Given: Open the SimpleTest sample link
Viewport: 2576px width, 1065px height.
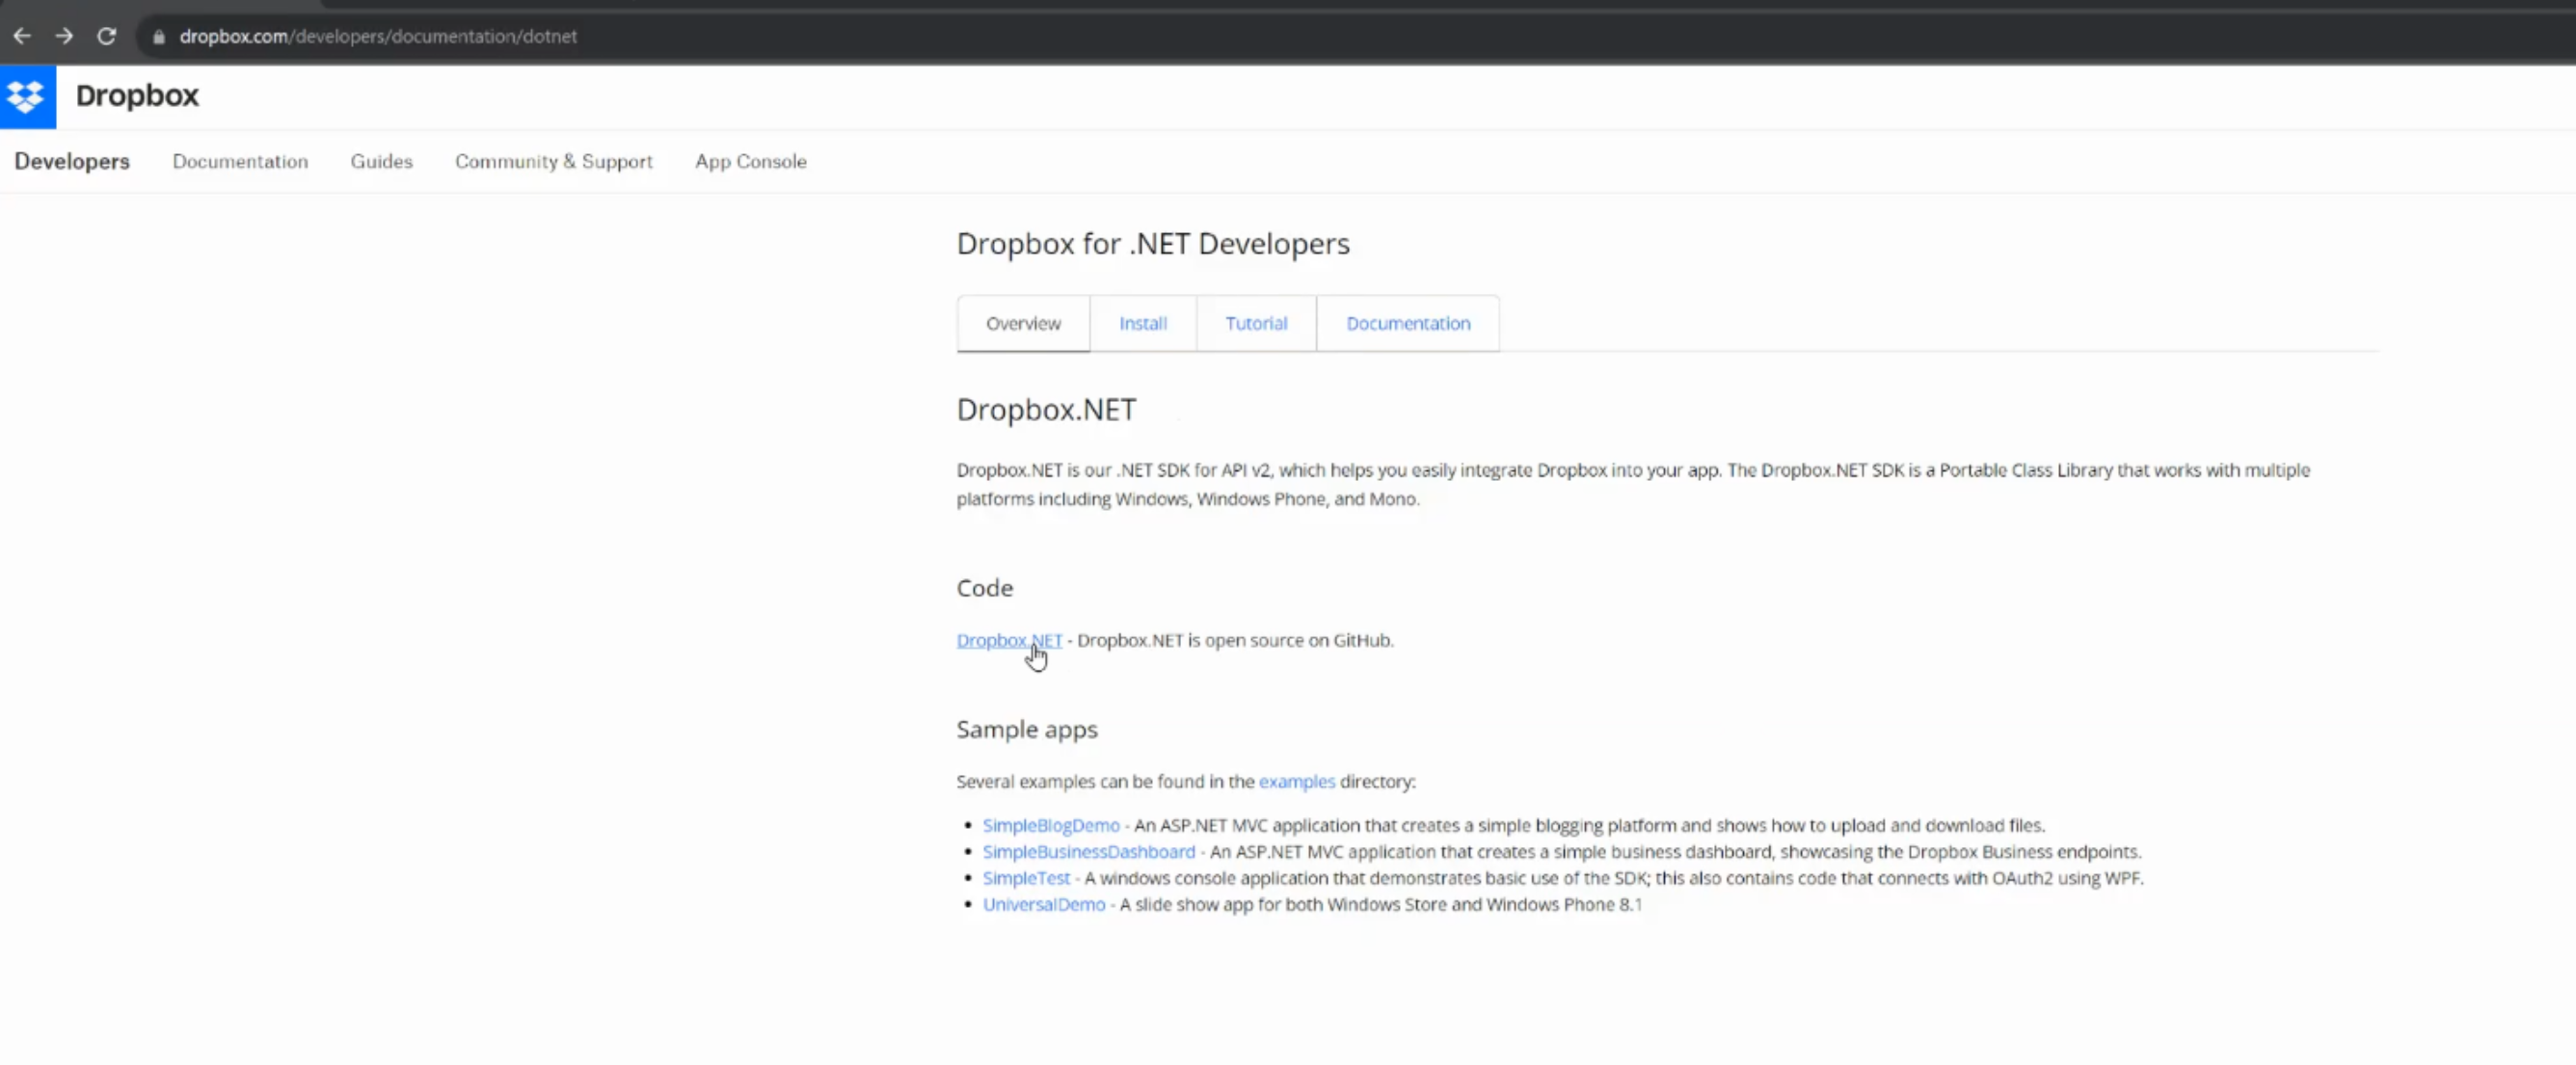Looking at the screenshot, I should click(1026, 878).
